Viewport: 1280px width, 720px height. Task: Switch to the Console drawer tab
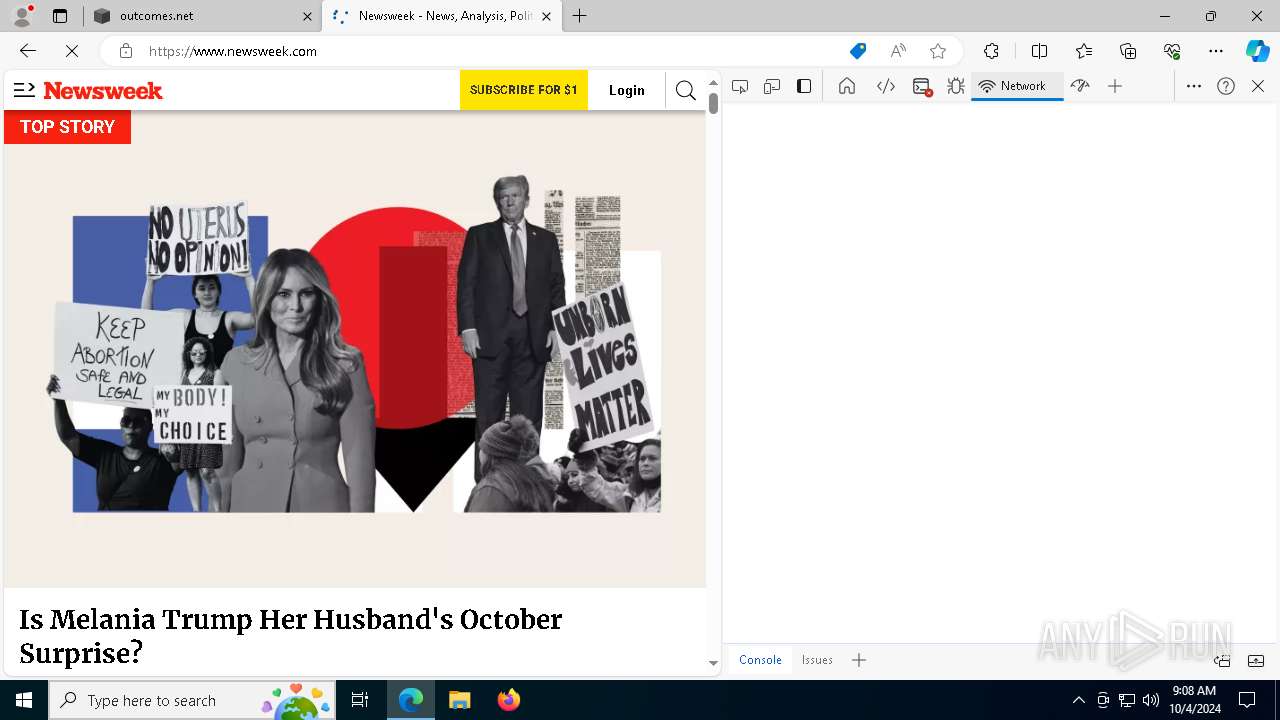[x=760, y=660]
